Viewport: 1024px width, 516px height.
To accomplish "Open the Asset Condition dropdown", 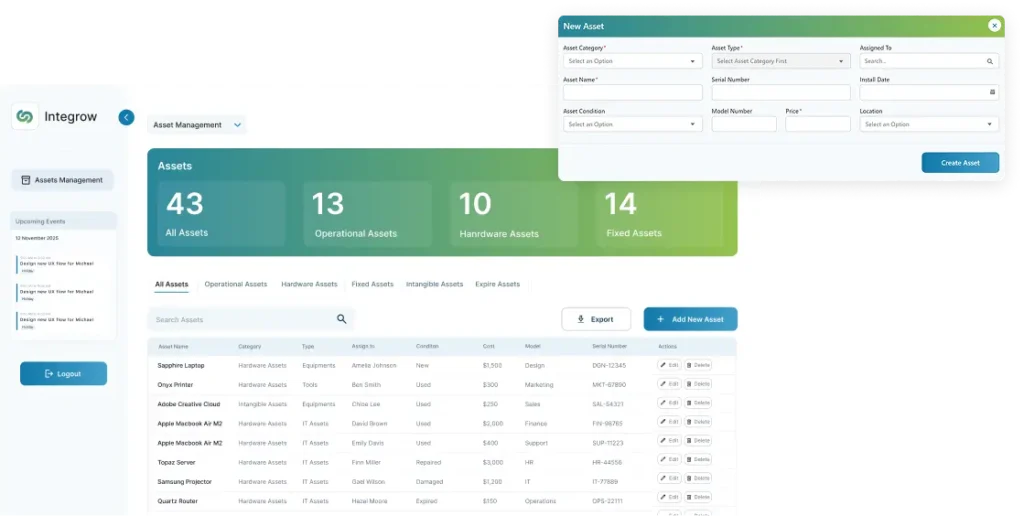I will click(632, 124).
